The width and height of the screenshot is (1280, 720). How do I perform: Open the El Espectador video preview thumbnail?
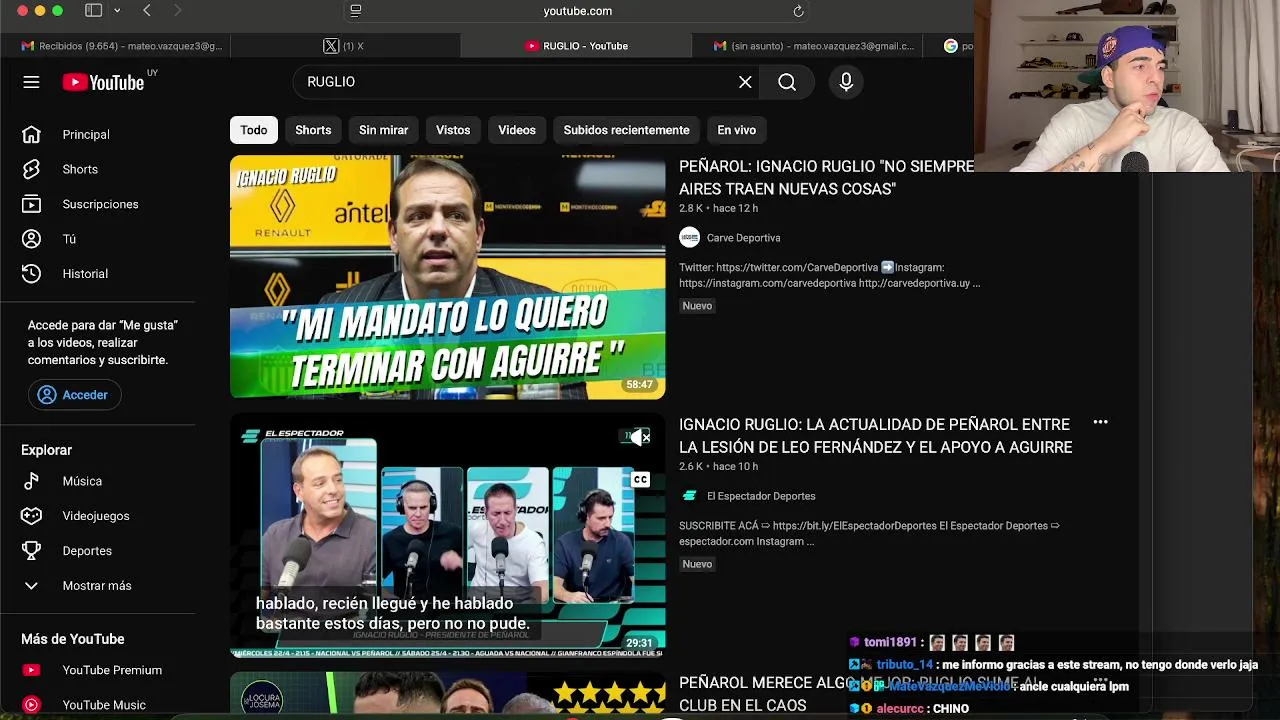447,535
